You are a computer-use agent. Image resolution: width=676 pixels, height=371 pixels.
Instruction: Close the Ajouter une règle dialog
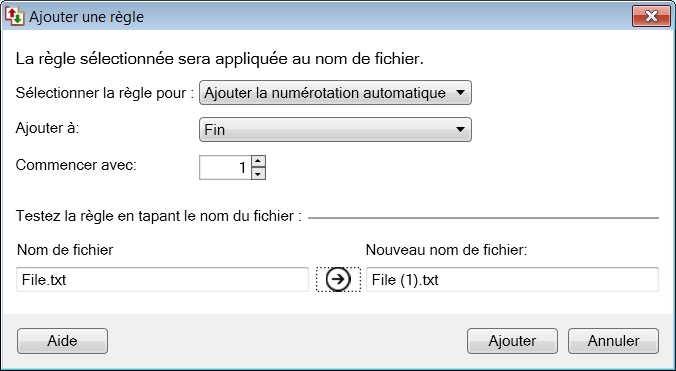click(x=651, y=16)
